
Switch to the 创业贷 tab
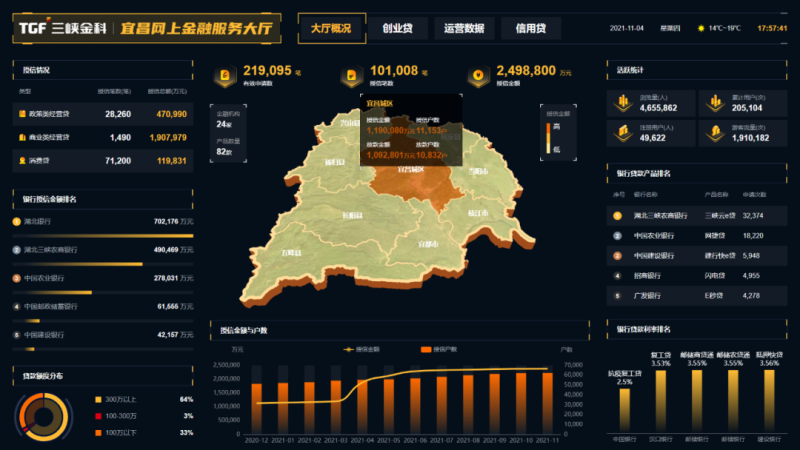point(397,28)
